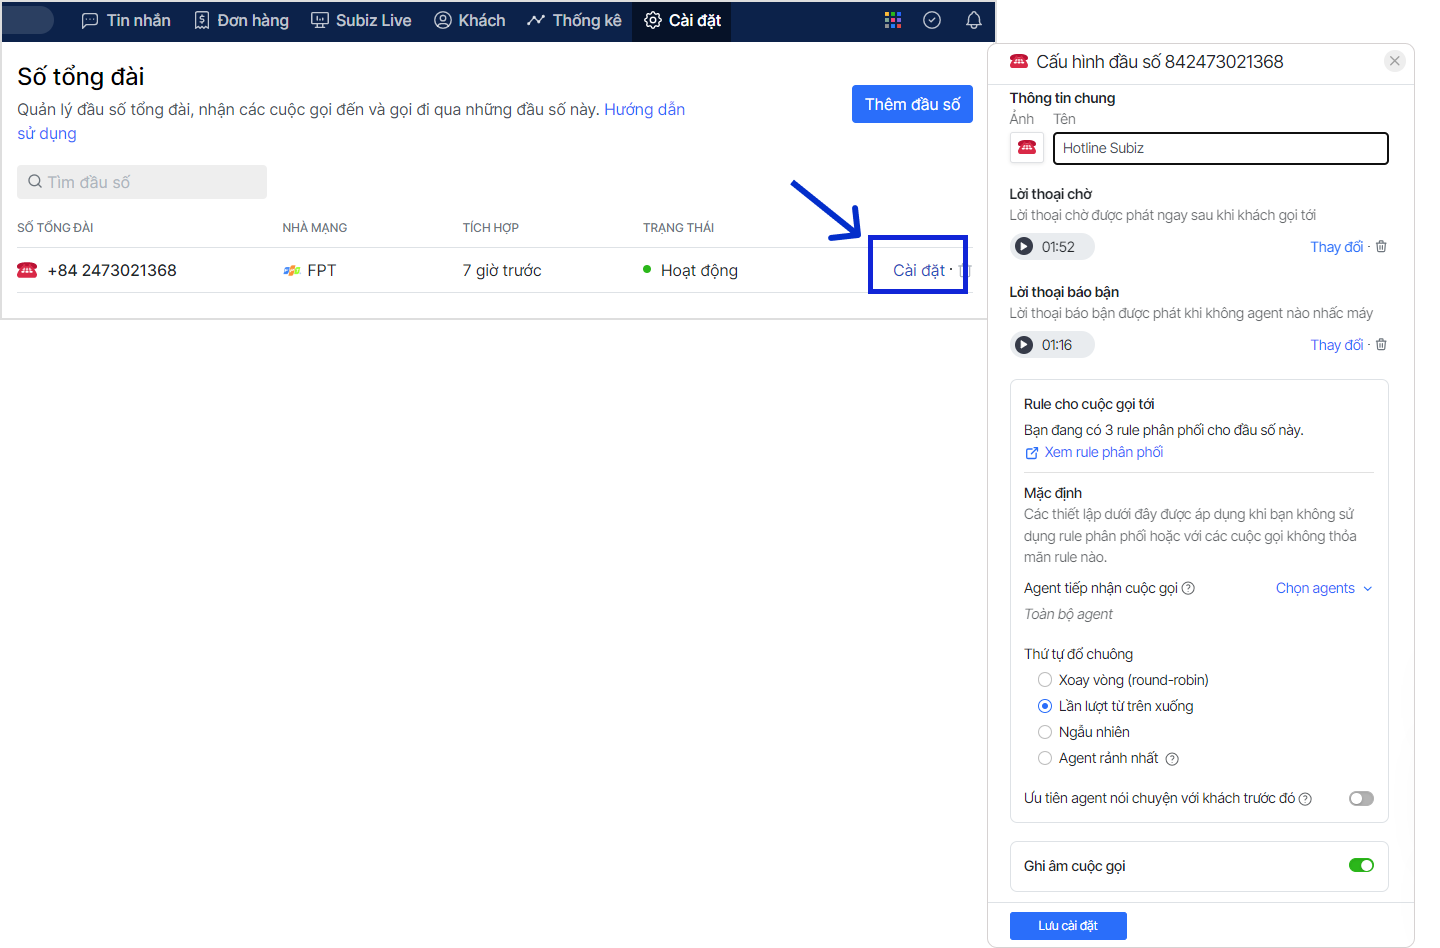Select Xoay vòng (round-robin) ring order
The image size is (1440, 948).
(1045, 680)
